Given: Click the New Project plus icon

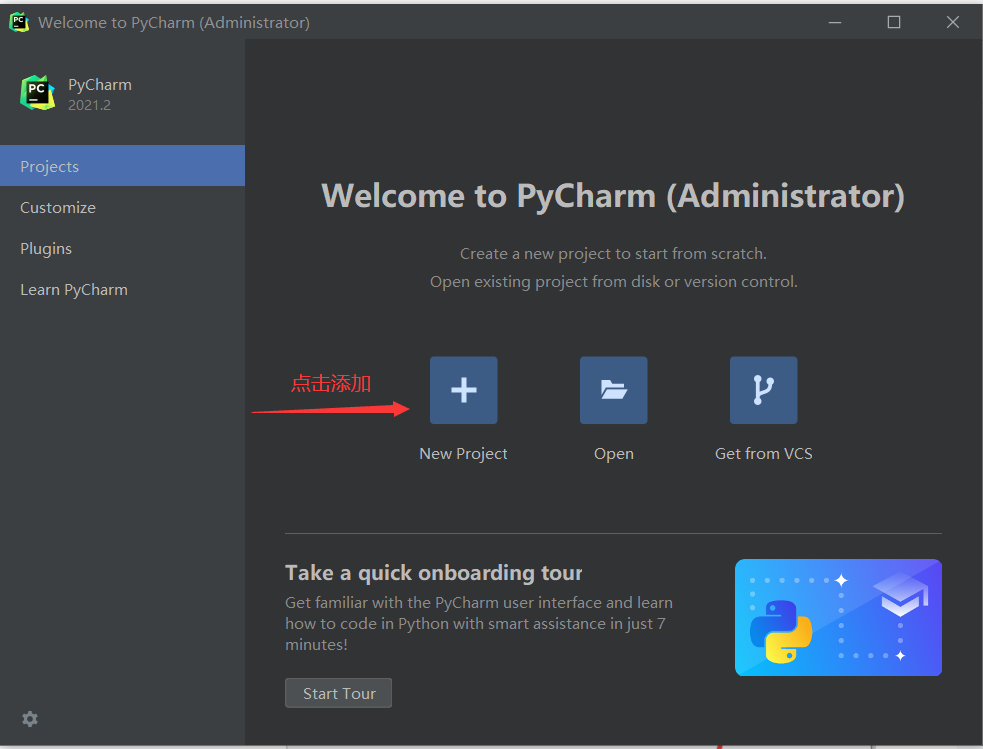Looking at the screenshot, I should pyautogui.click(x=463, y=390).
